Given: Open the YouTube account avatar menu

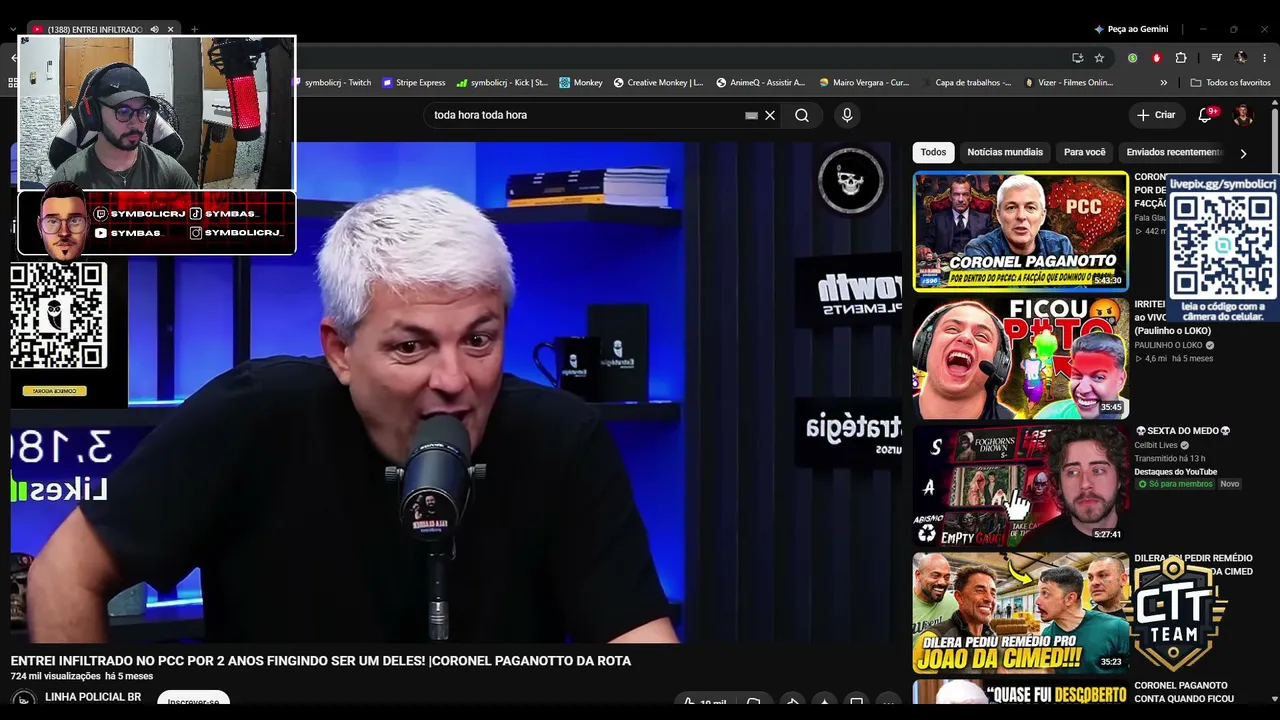Looking at the screenshot, I should pyautogui.click(x=1243, y=115).
